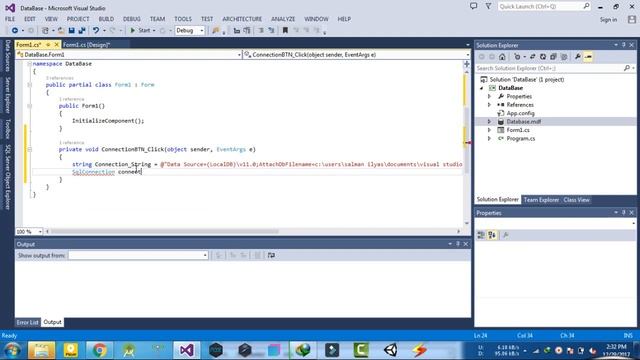Open the DEBUG menu

coord(131,19)
